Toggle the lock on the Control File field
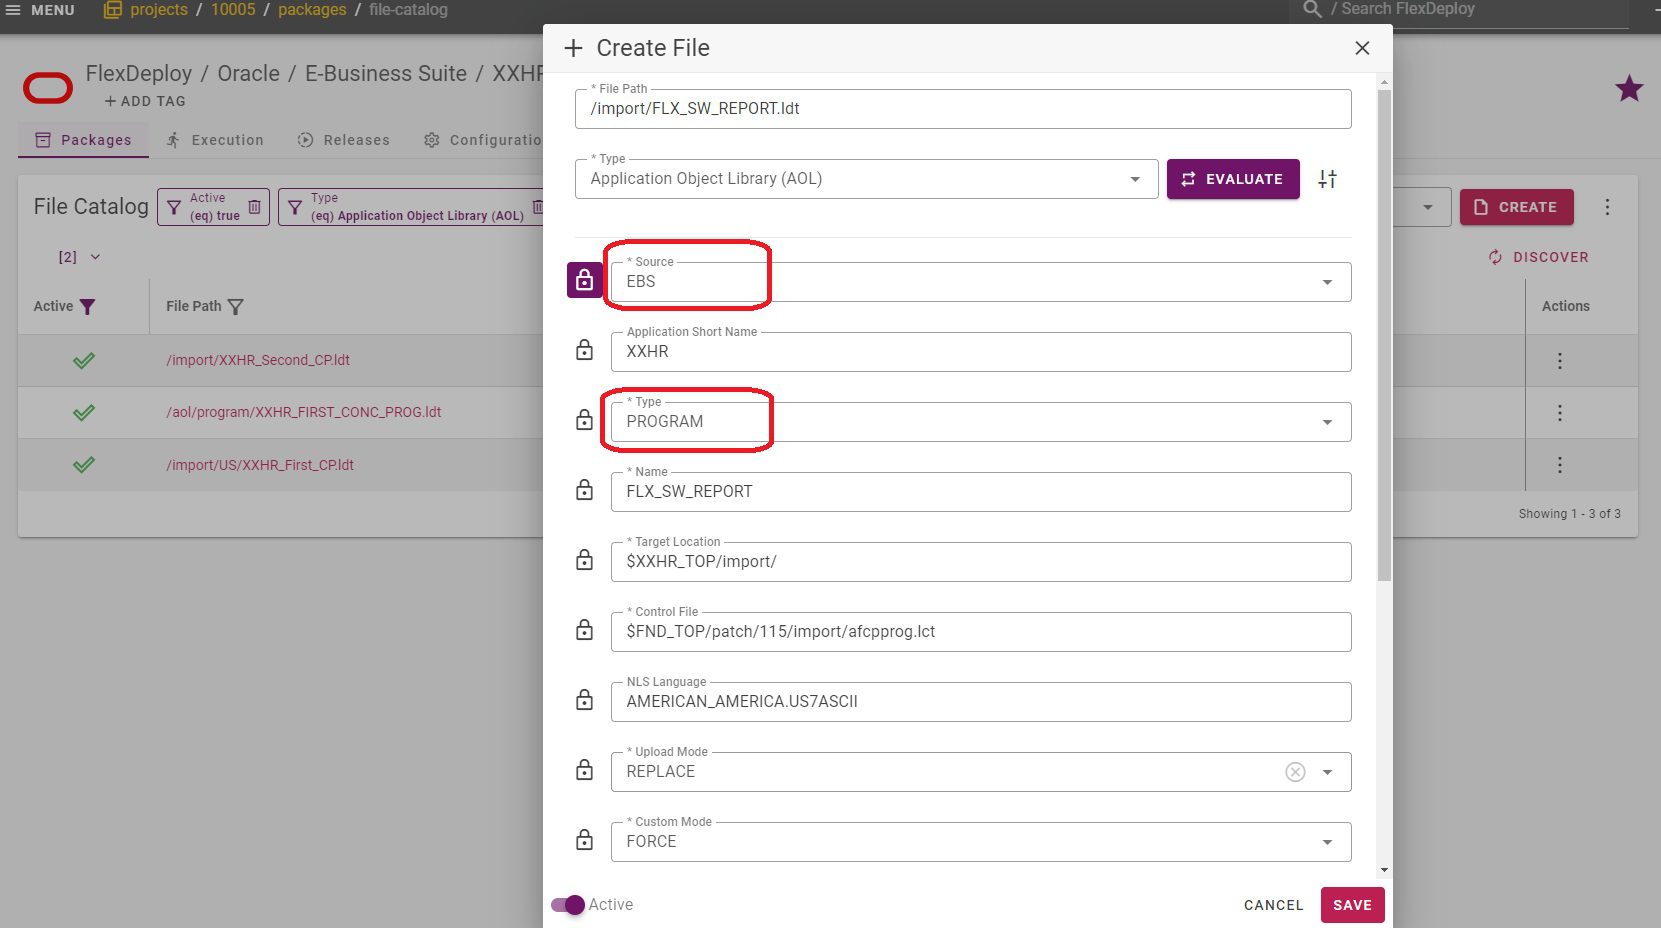1661x928 pixels. point(584,630)
